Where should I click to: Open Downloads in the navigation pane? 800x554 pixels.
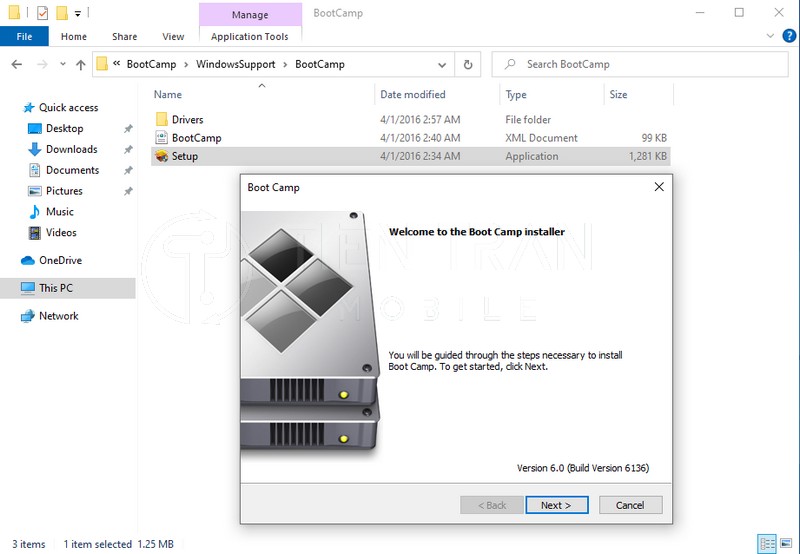coord(71,149)
